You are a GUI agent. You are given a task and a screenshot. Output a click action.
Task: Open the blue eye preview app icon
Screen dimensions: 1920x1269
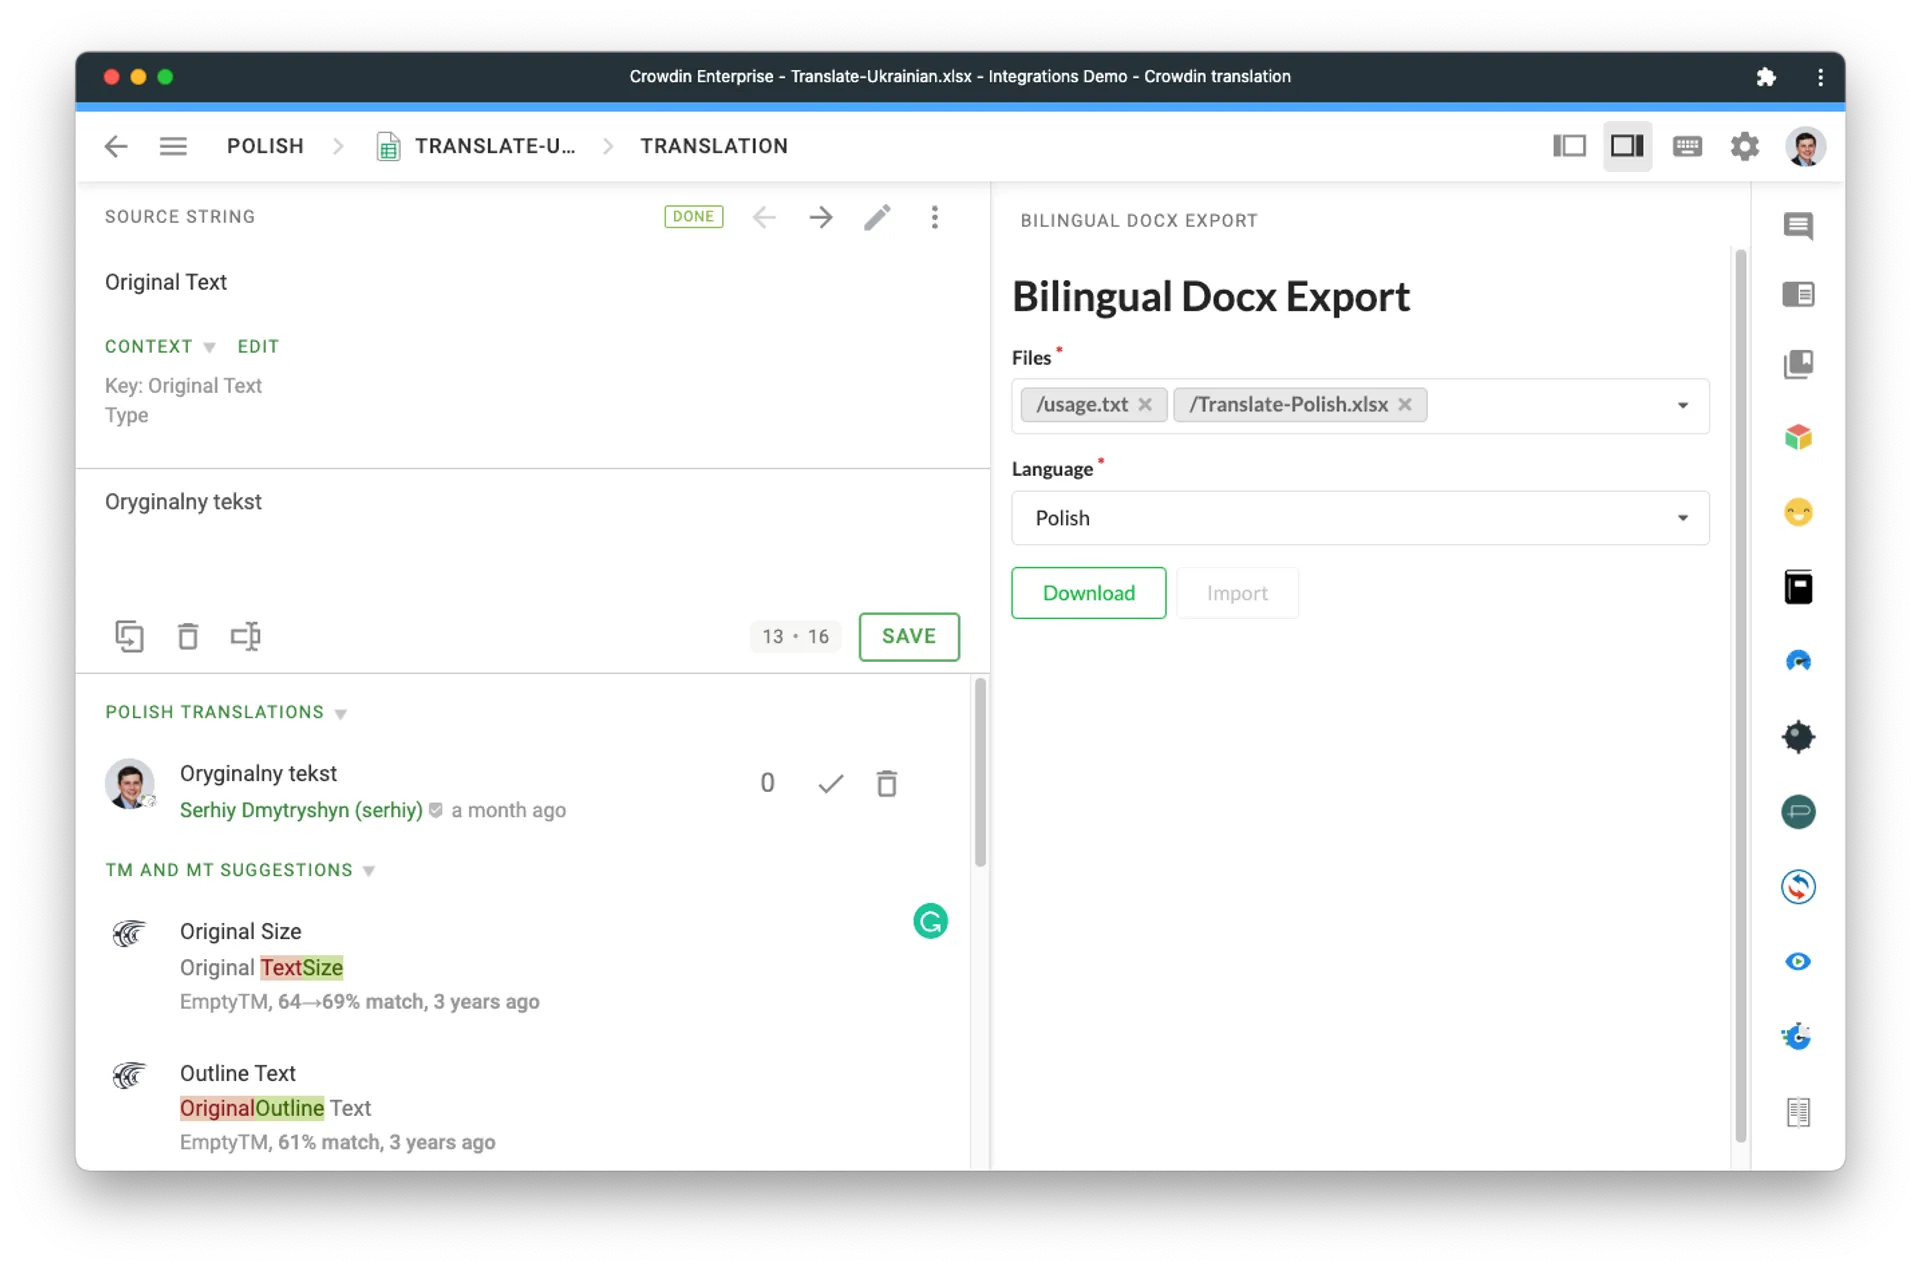pyautogui.click(x=1797, y=961)
